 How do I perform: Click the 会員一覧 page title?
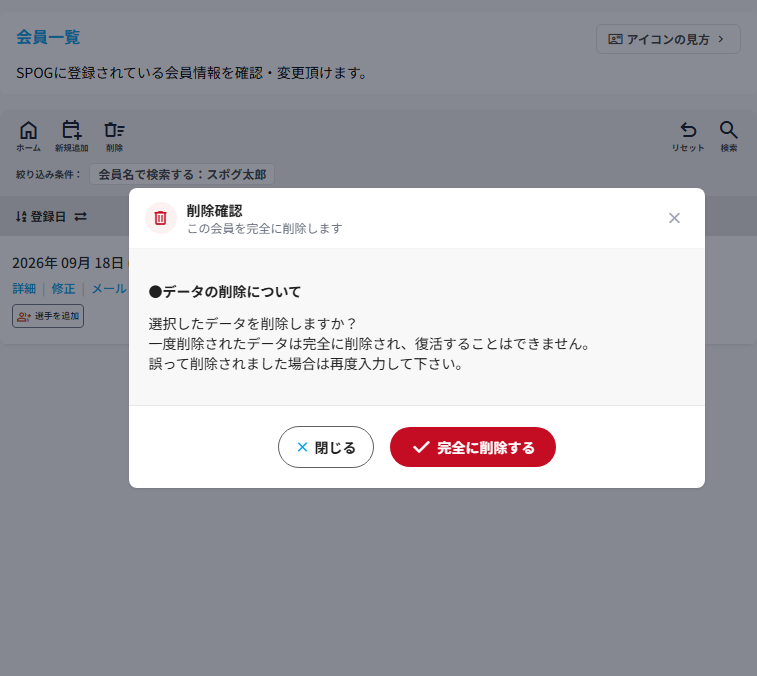click(x=48, y=37)
